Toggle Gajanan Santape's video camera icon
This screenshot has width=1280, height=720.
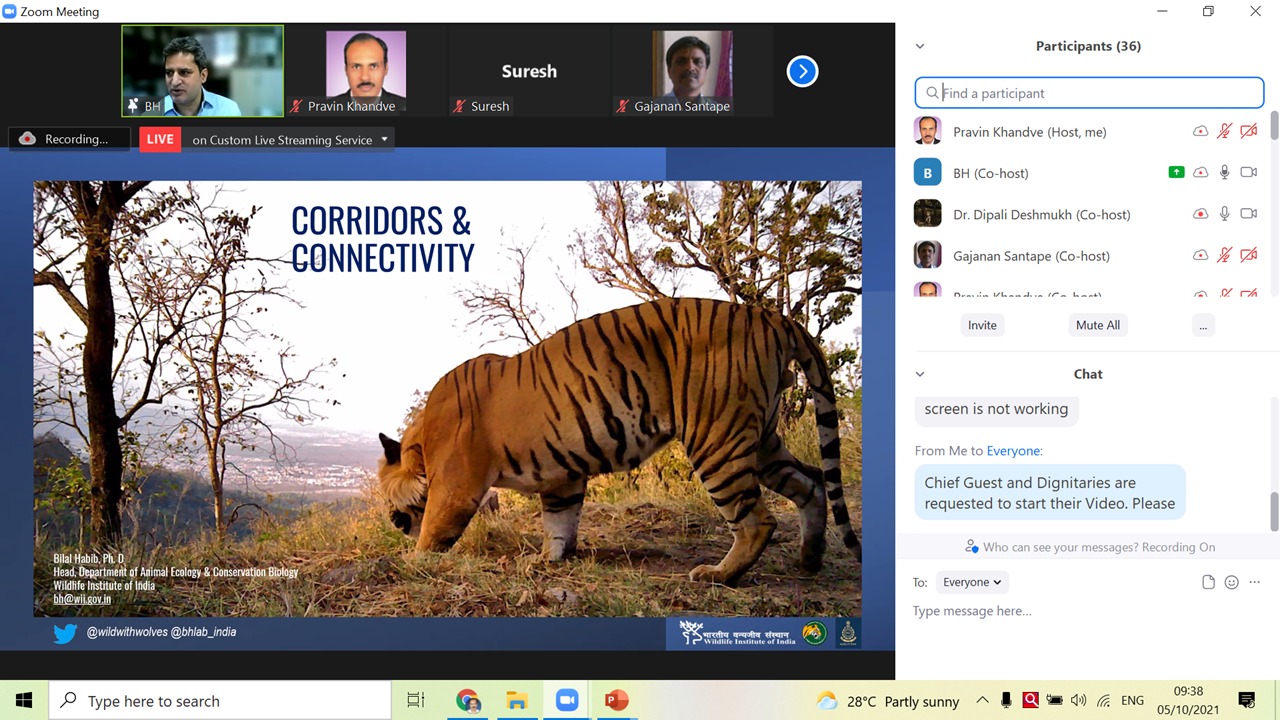pos(1248,256)
